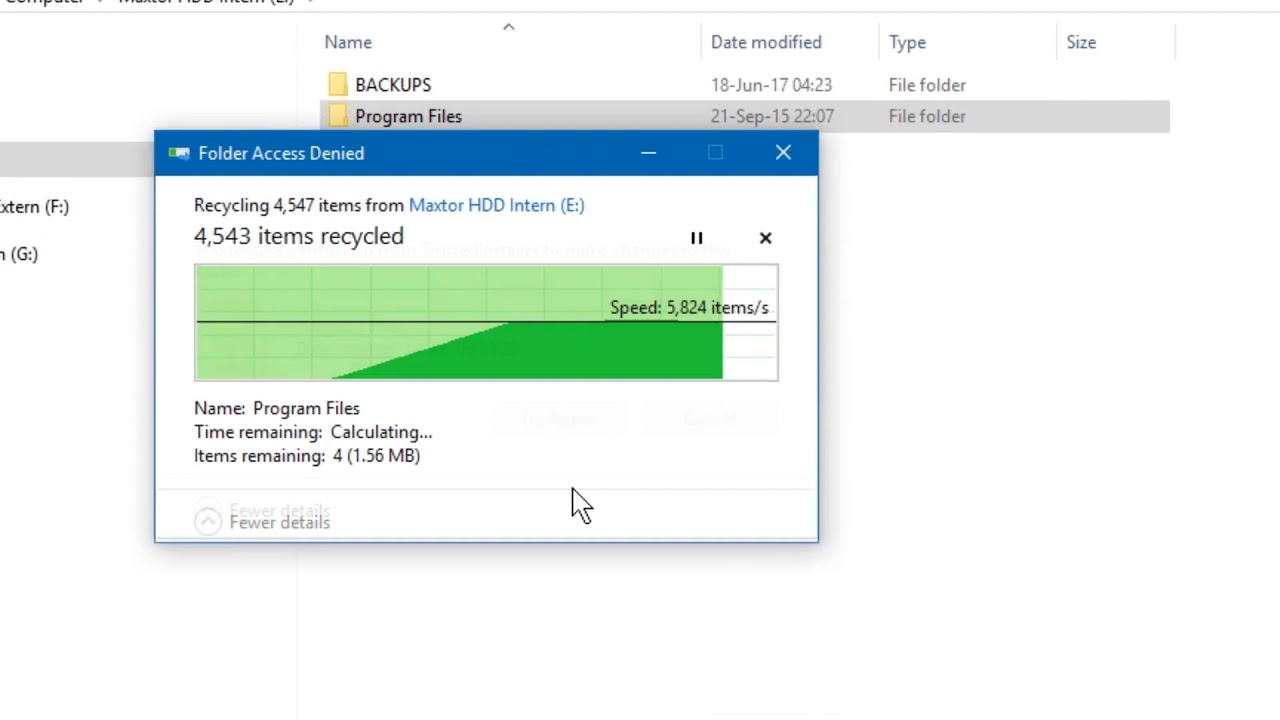Viewport: 1280px width, 720px height.
Task: Sort files by Date modified column
Action: click(x=766, y=42)
